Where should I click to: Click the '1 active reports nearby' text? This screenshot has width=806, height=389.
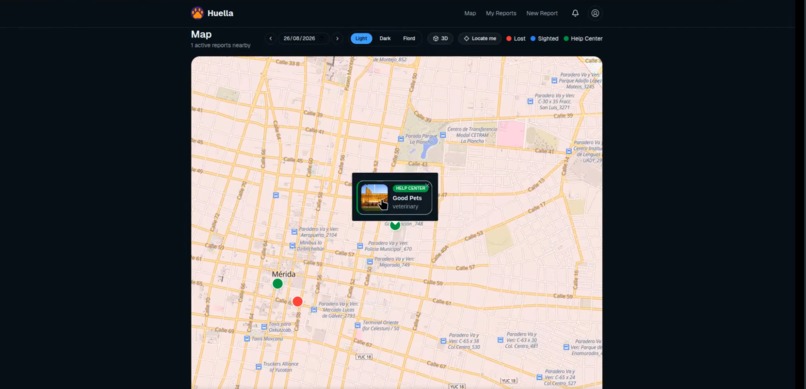(x=221, y=45)
